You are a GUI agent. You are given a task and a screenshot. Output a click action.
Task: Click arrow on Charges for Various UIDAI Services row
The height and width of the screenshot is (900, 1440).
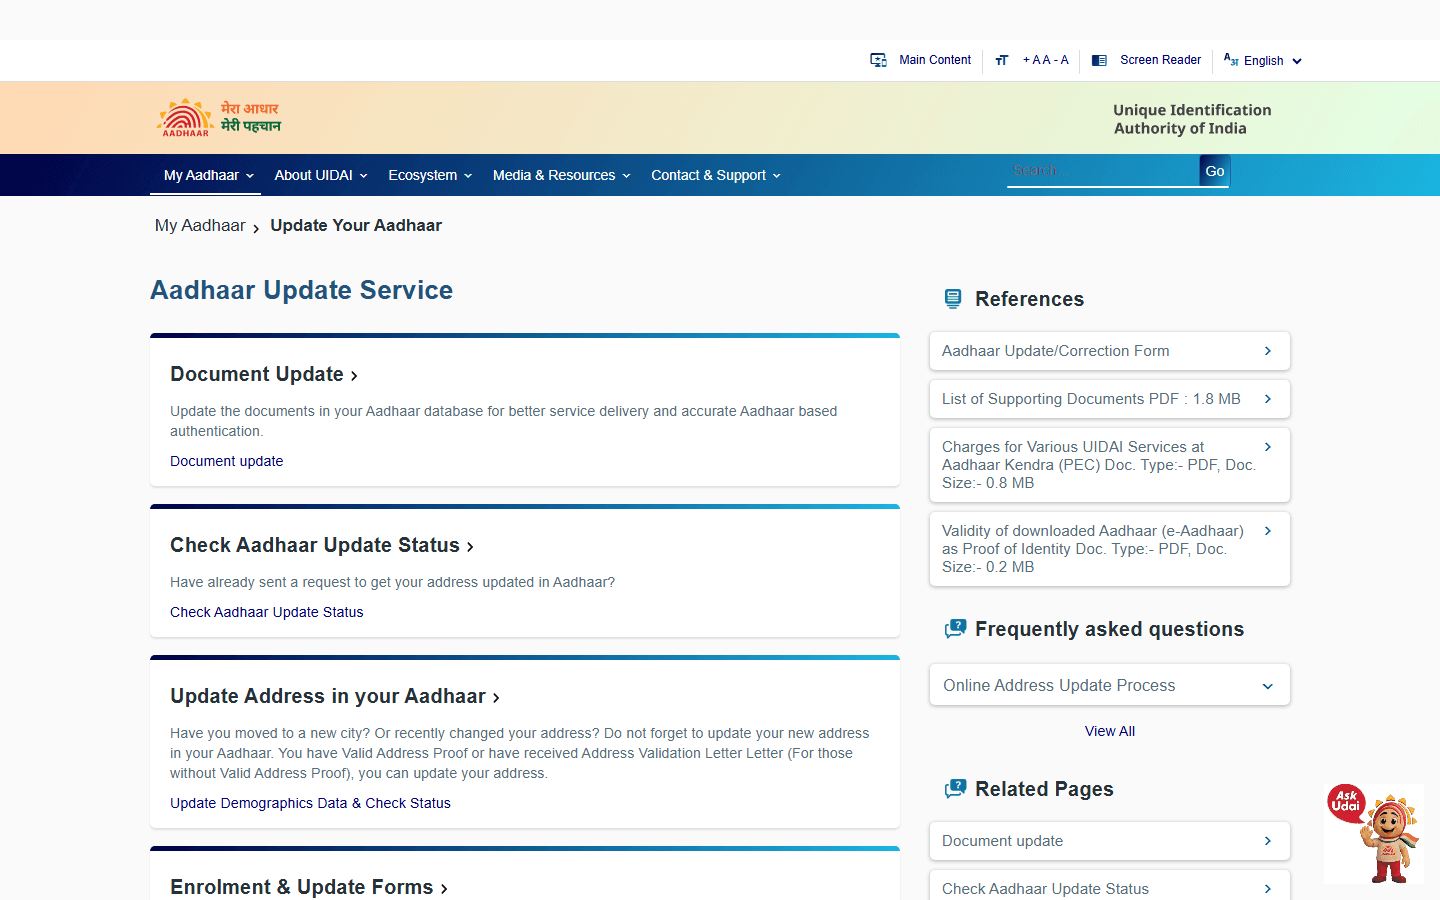[1267, 447]
